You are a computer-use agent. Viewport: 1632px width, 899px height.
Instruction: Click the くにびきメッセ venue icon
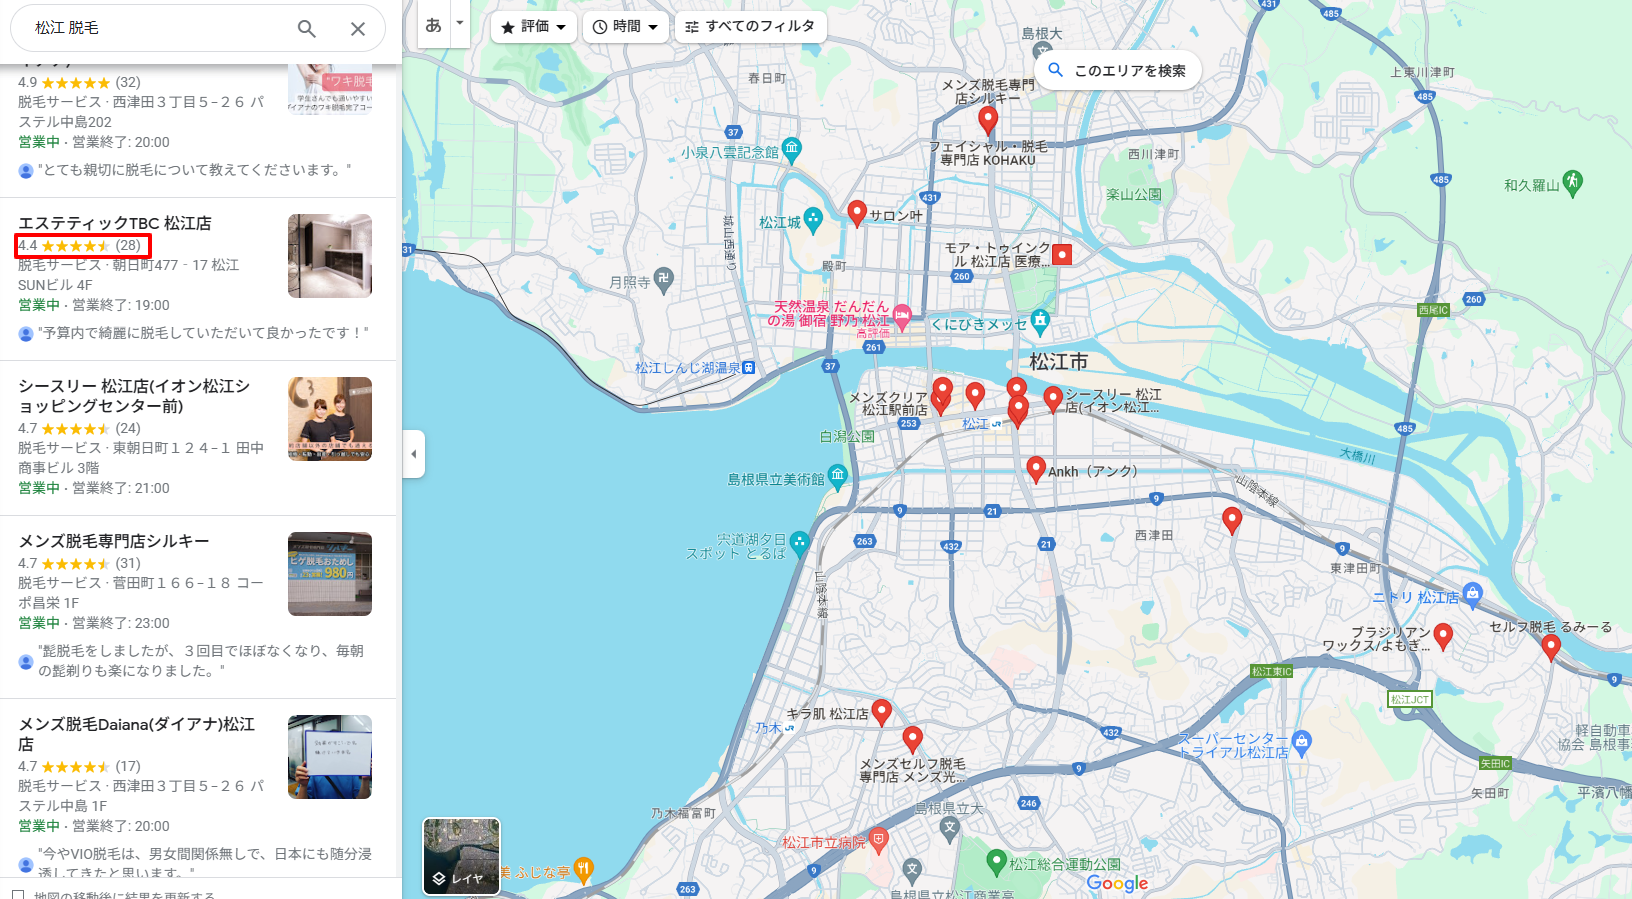[x=1040, y=321]
